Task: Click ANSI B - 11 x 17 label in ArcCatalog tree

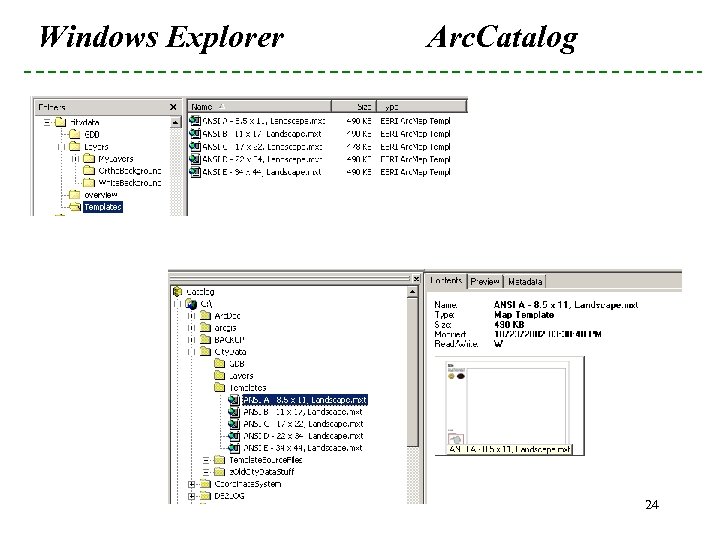Action: point(303,412)
